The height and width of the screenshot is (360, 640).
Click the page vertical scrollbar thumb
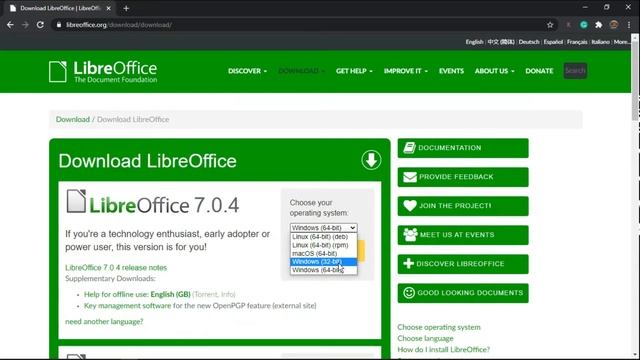coord(635,80)
